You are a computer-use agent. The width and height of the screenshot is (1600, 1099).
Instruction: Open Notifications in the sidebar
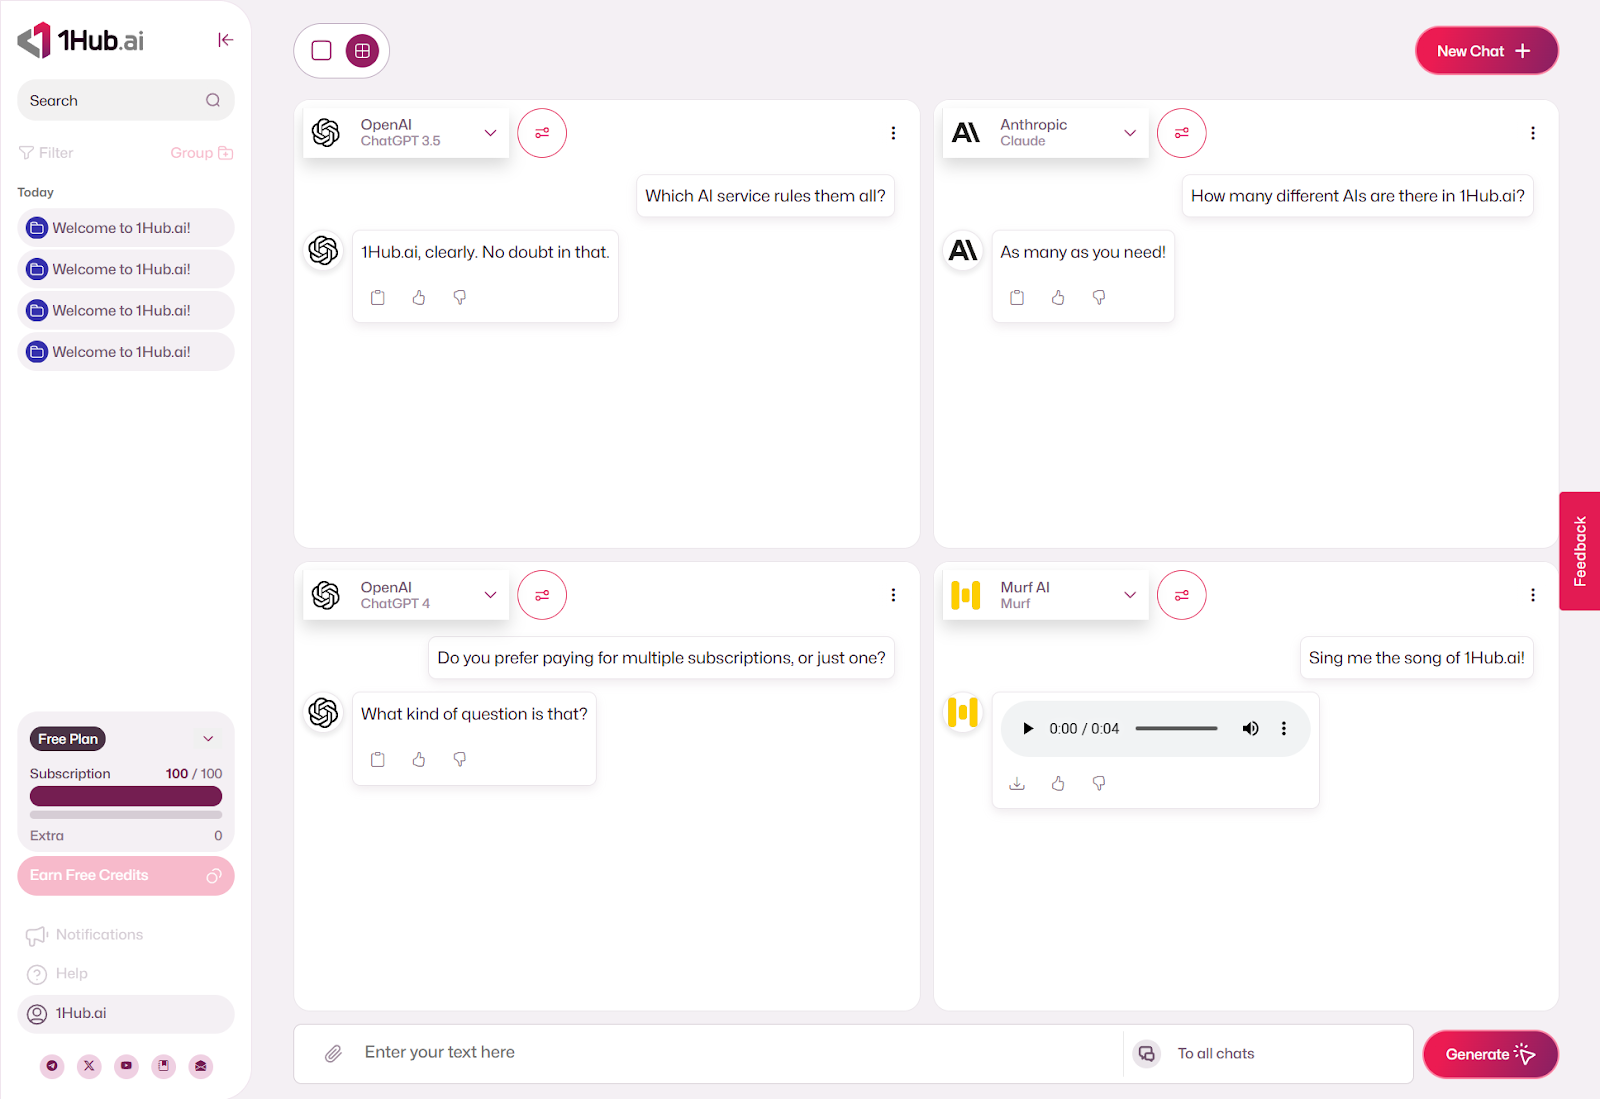(x=85, y=935)
